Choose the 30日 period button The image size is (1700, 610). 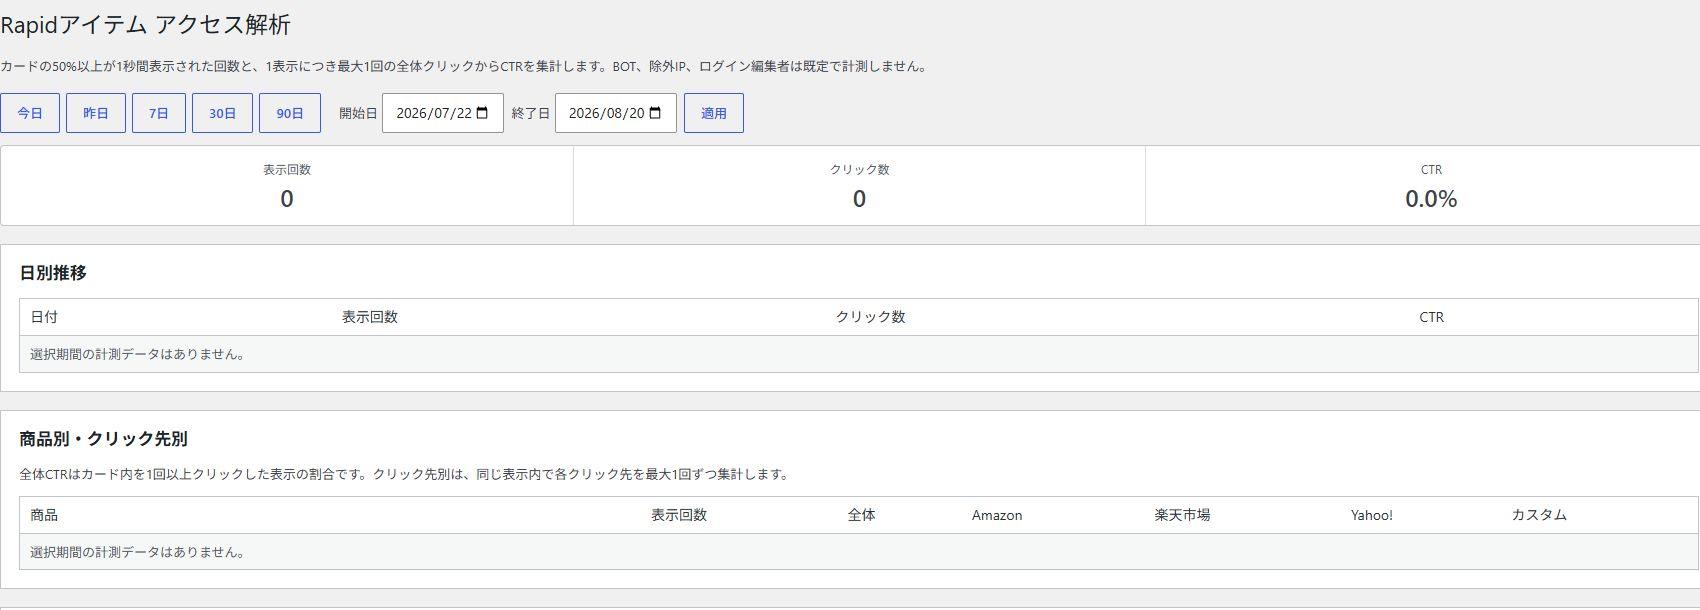pos(222,113)
